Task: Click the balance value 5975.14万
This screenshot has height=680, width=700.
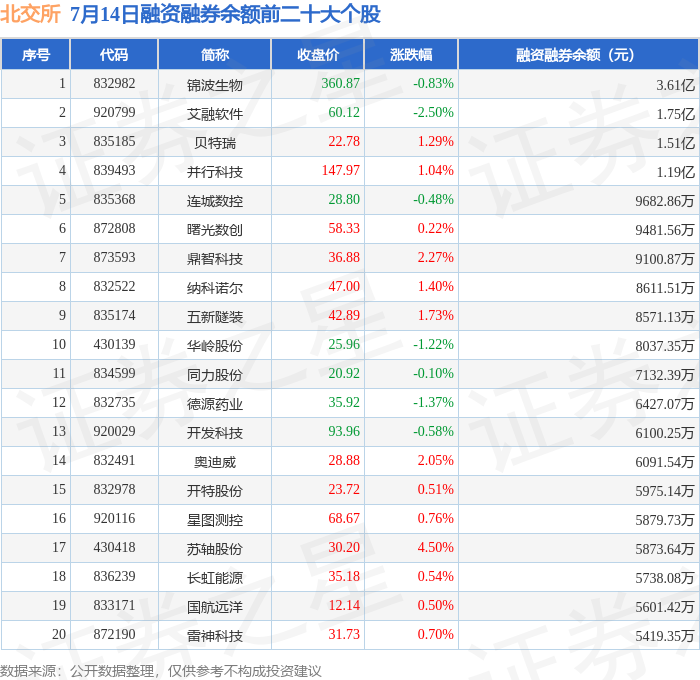Action: click(x=665, y=491)
